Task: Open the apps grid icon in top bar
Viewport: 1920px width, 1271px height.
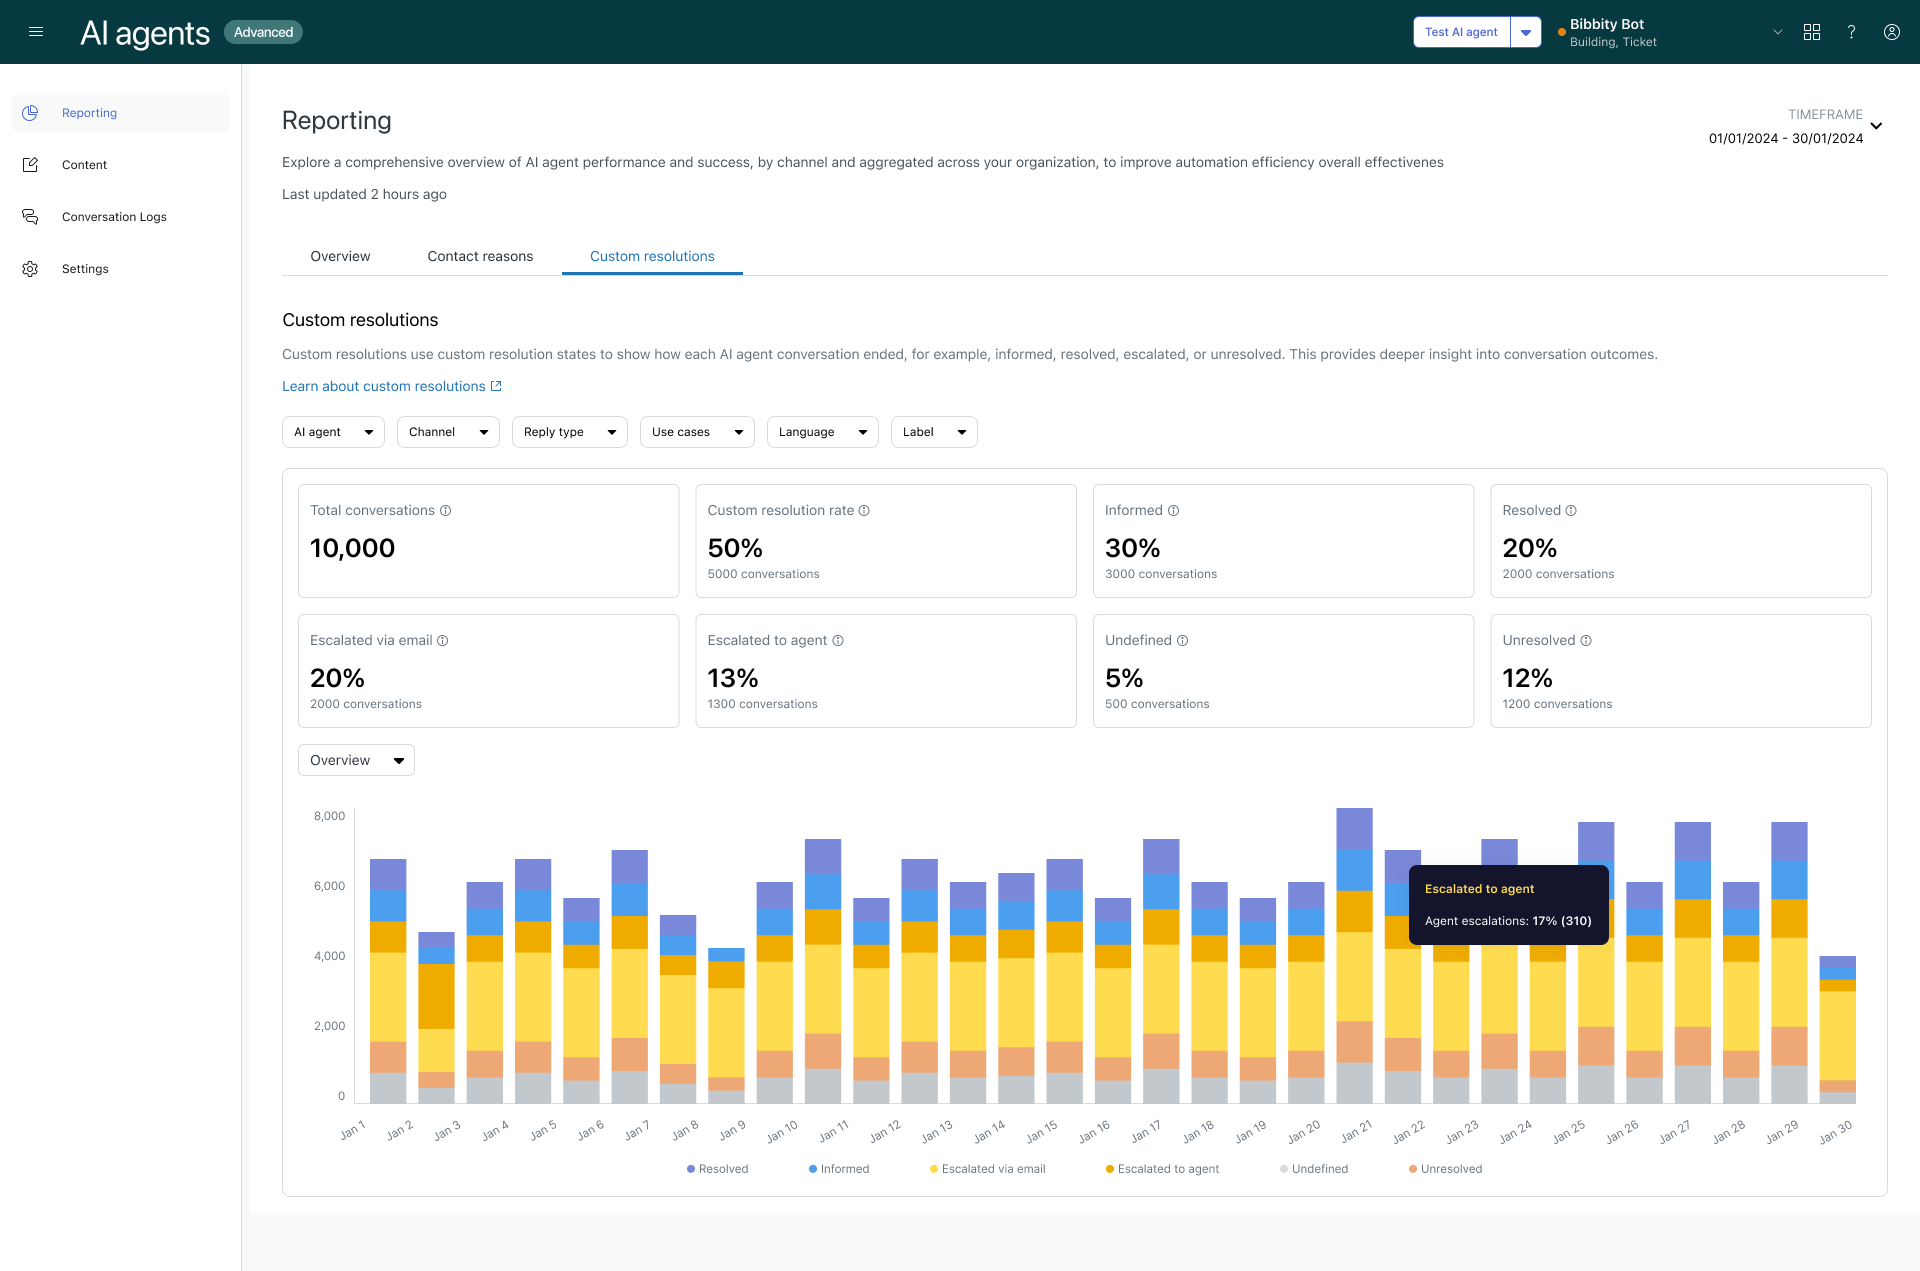Action: coord(1812,32)
